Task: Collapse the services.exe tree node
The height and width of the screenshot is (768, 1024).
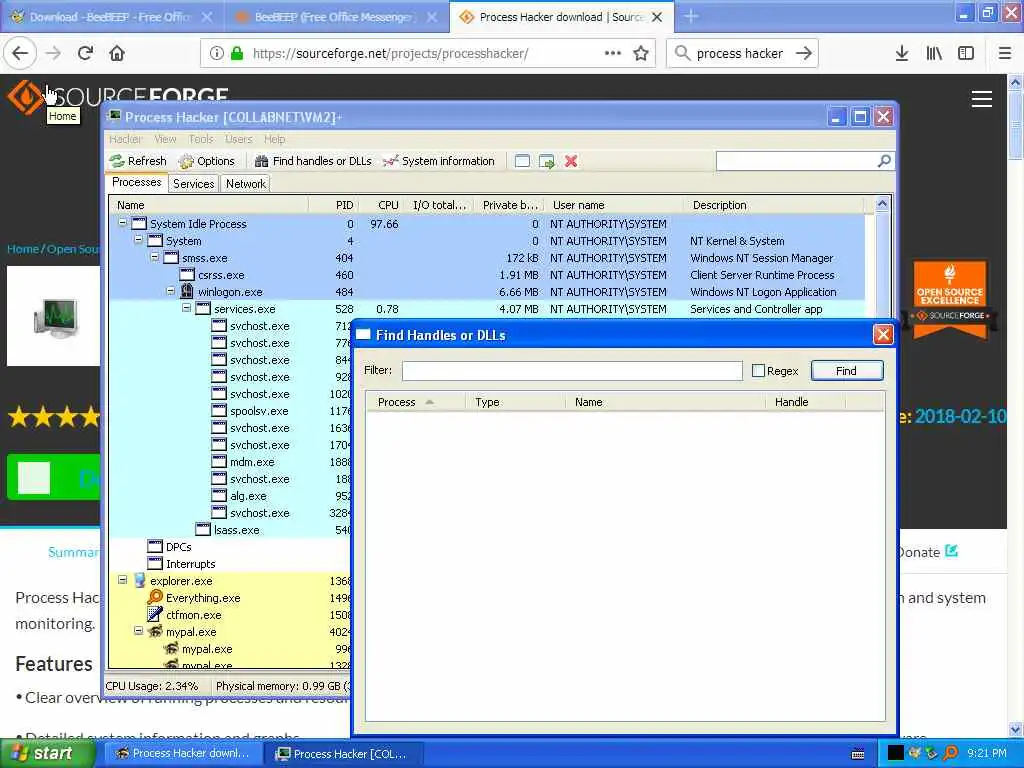Action: coord(186,308)
